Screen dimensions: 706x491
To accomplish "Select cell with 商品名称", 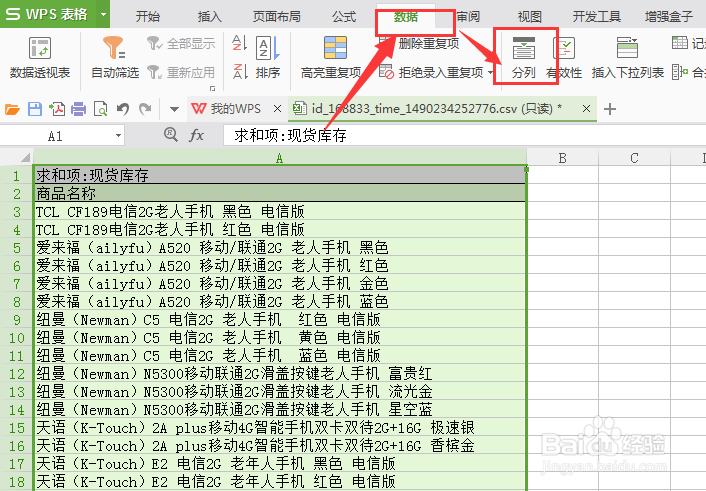I will pos(280,193).
